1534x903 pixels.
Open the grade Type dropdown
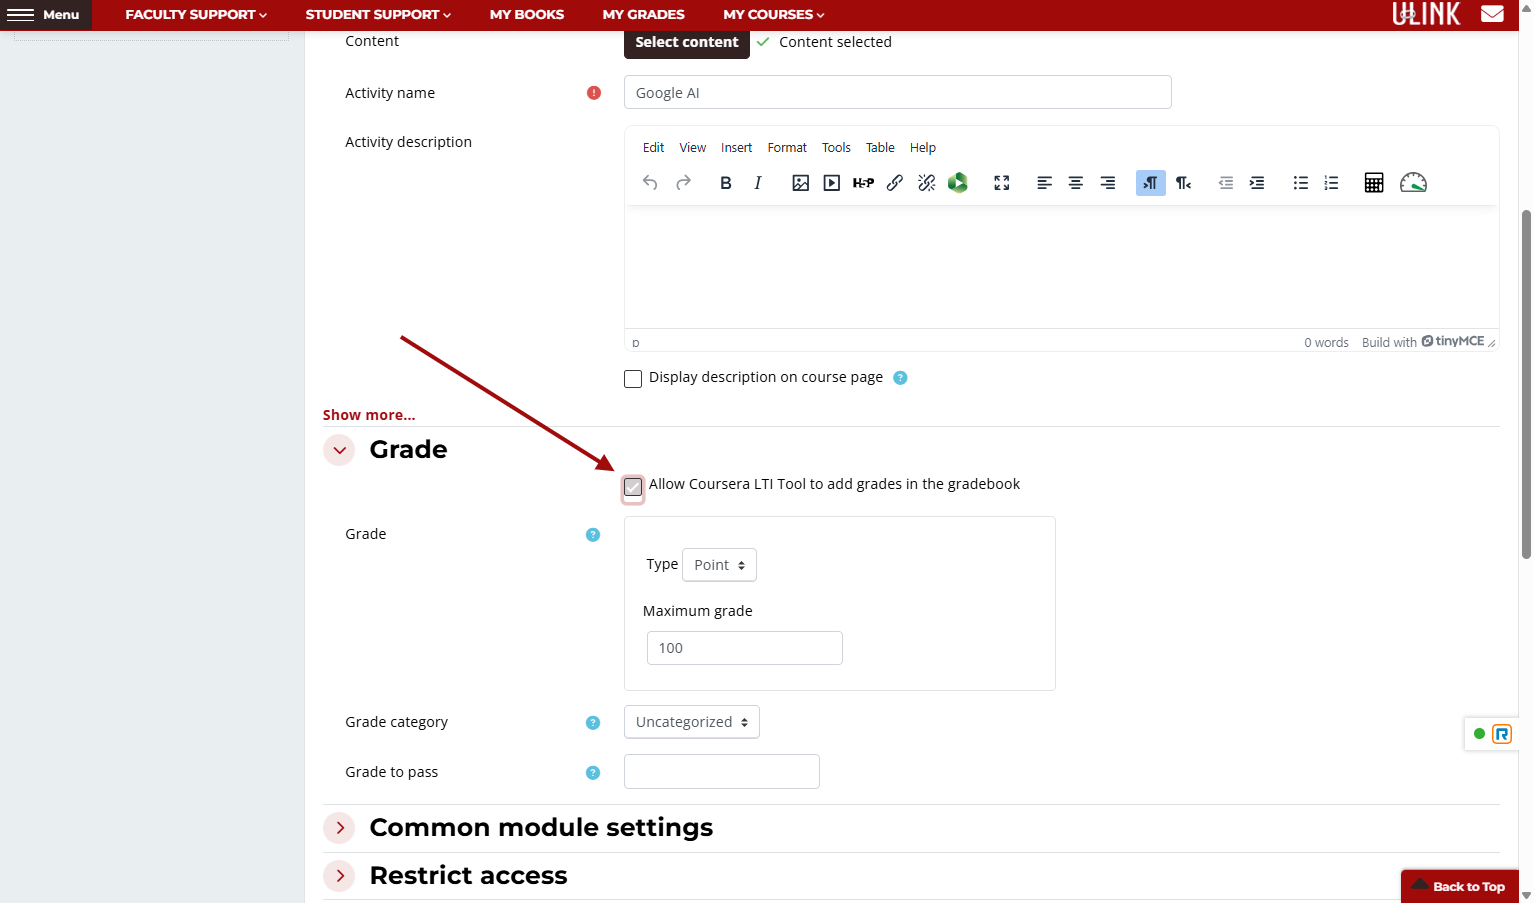tap(719, 565)
